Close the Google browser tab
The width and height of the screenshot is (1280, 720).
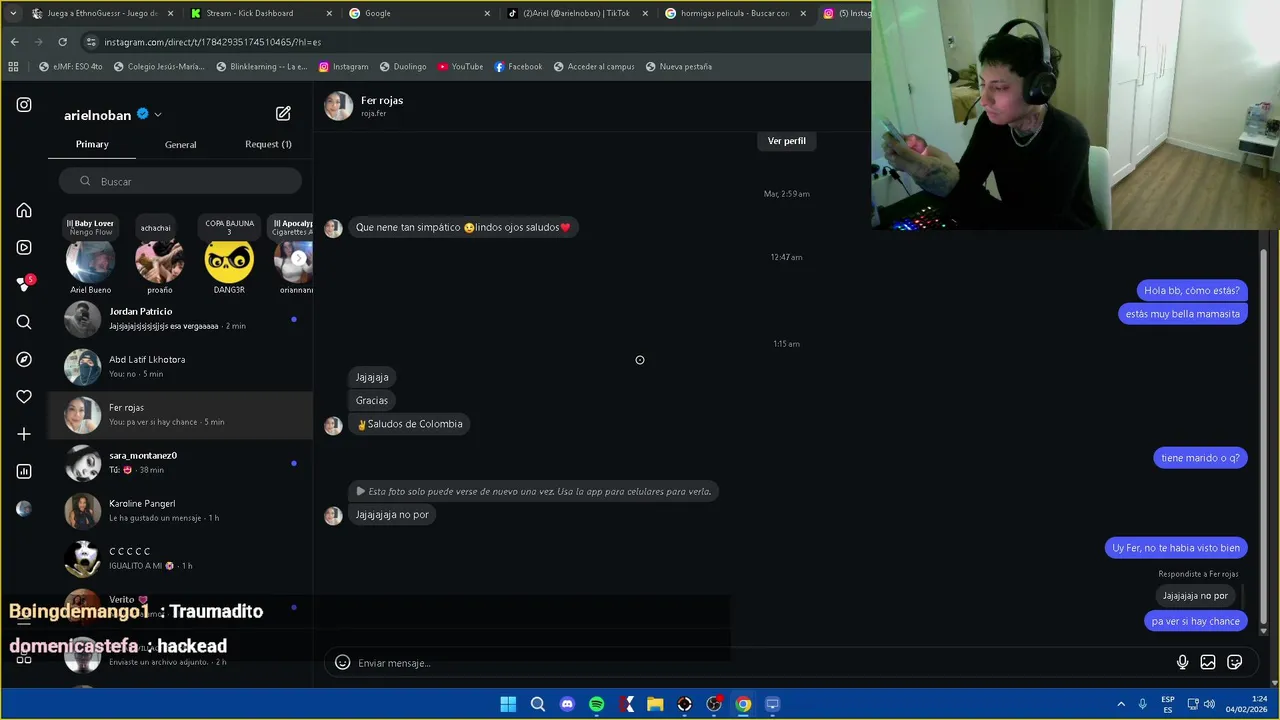pyautogui.click(x=487, y=13)
